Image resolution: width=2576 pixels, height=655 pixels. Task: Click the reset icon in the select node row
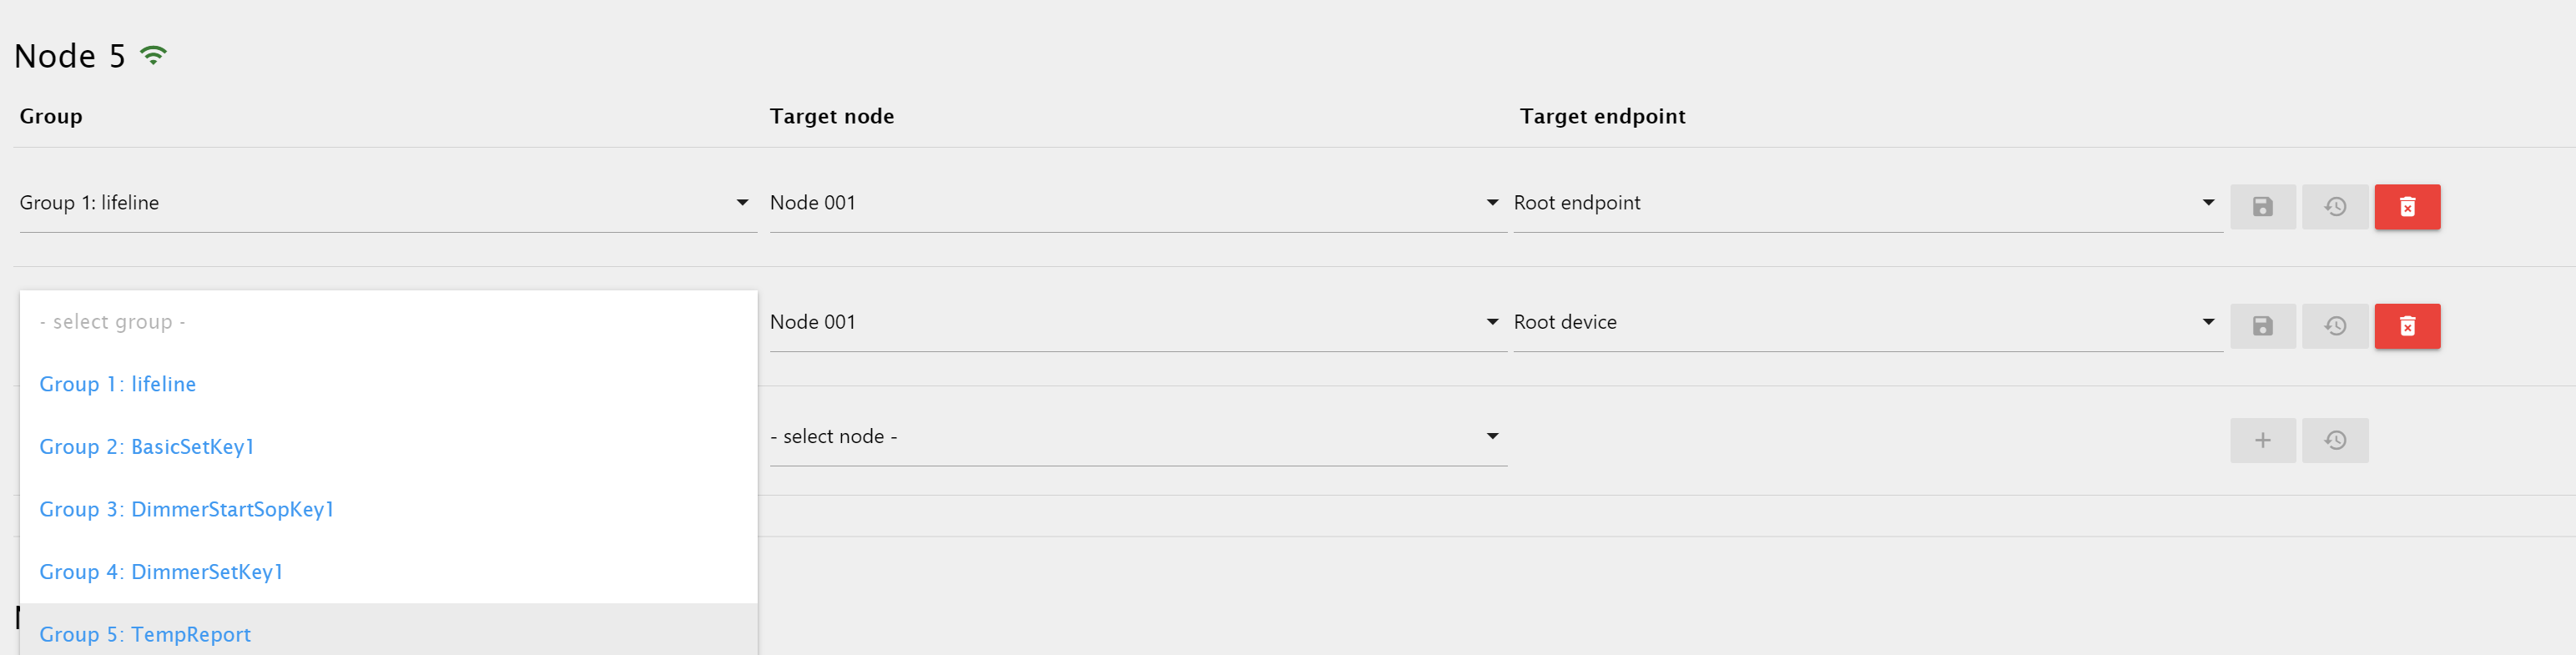[2335, 440]
